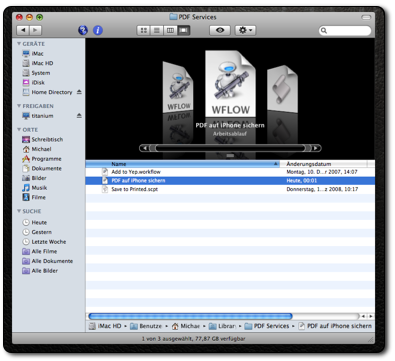Select iMac HD in the sidebar
The height and width of the screenshot is (361, 395).
38,63
